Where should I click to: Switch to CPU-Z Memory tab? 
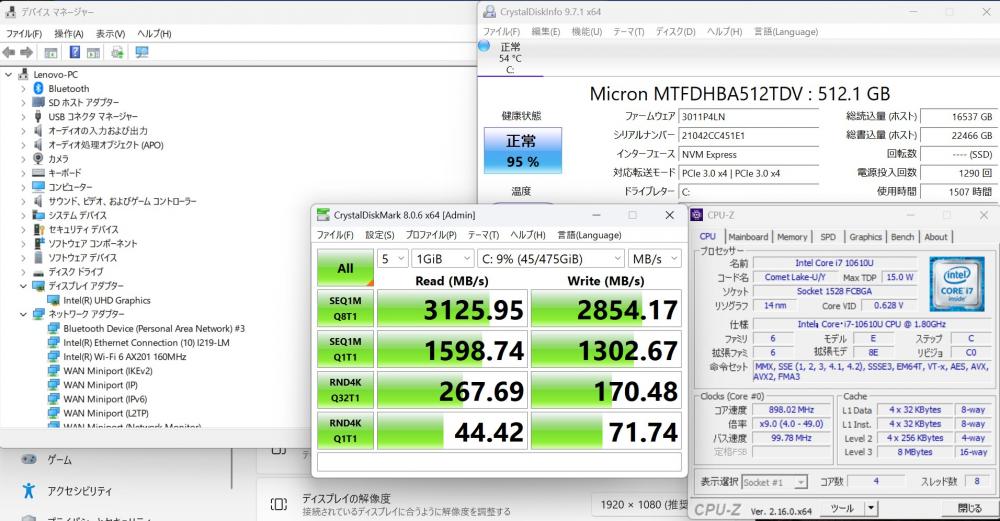(792, 237)
